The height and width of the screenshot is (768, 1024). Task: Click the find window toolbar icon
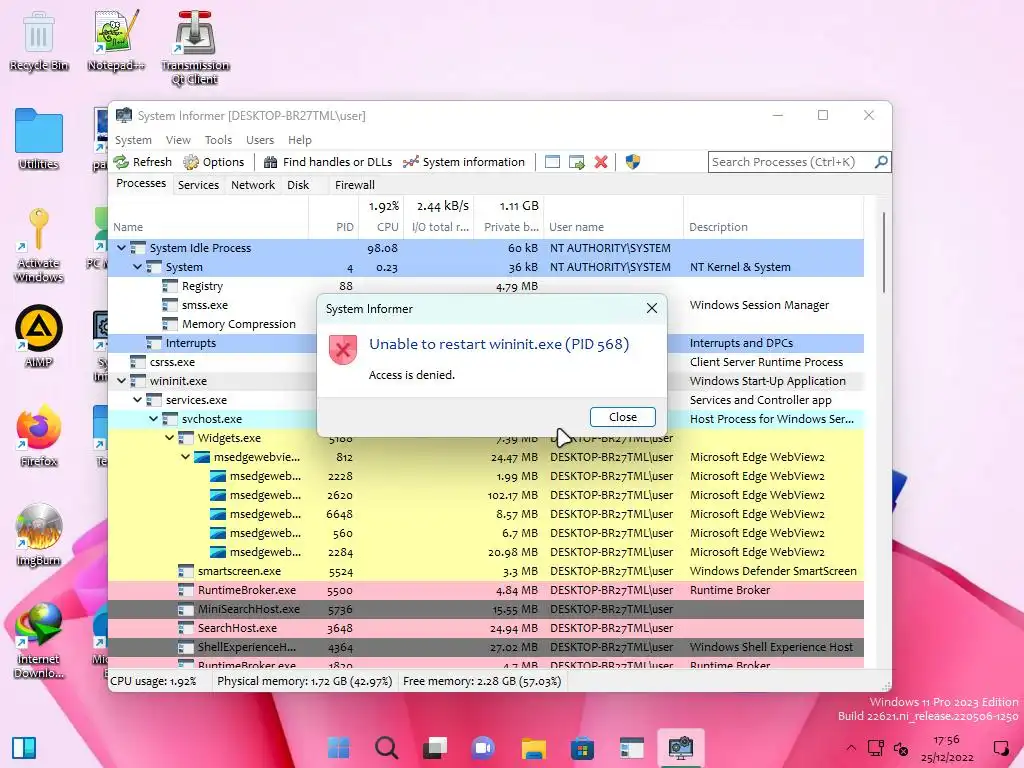552,162
